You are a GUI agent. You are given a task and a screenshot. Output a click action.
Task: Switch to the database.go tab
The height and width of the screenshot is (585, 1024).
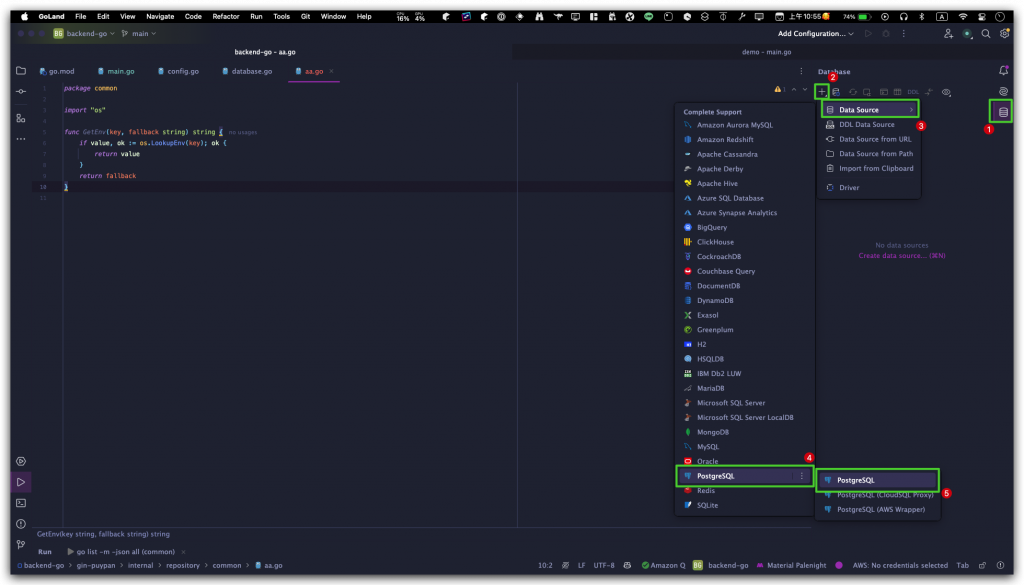tap(247, 71)
